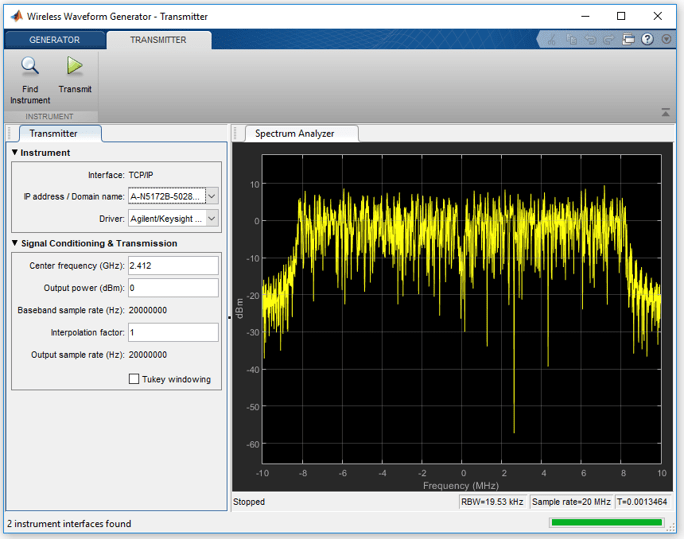Click the Copy icon in quick toolbar
This screenshot has width=684, height=539.
pyautogui.click(x=572, y=40)
